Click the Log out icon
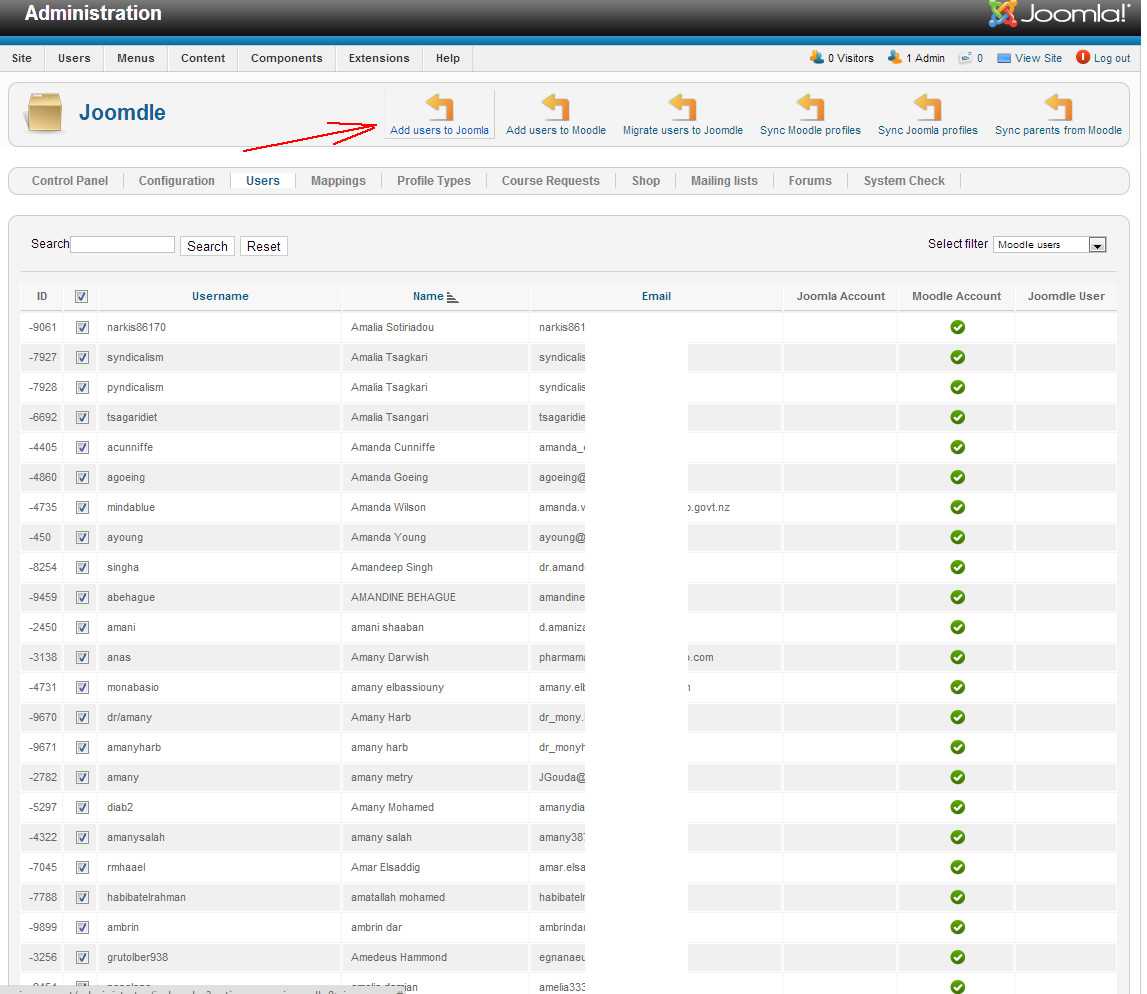The height and width of the screenshot is (994, 1147). pos(1083,58)
